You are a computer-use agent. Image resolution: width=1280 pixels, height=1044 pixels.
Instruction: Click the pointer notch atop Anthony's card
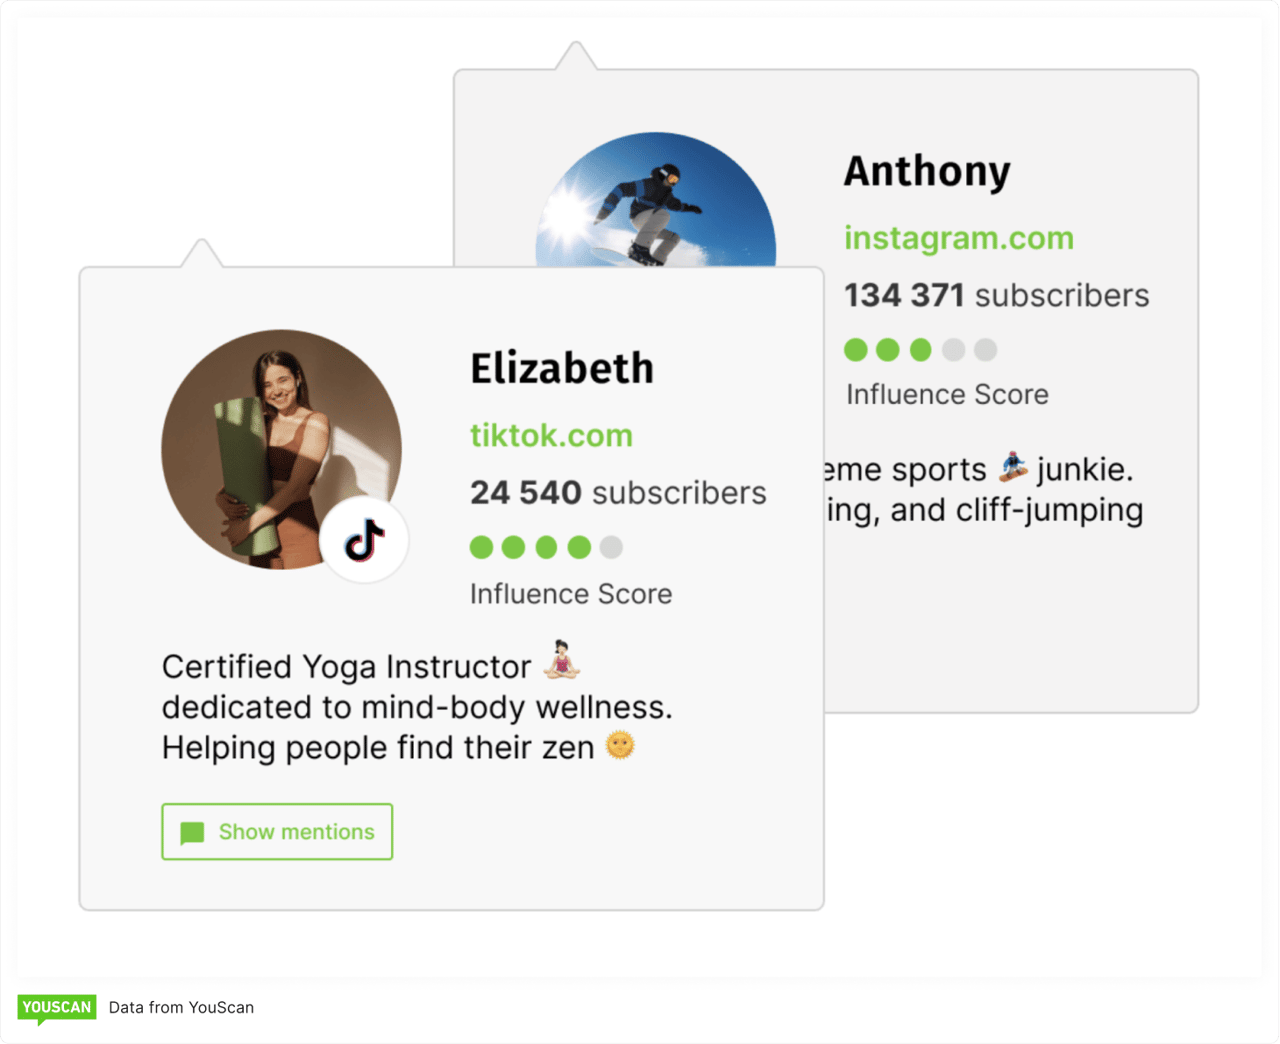point(576,56)
